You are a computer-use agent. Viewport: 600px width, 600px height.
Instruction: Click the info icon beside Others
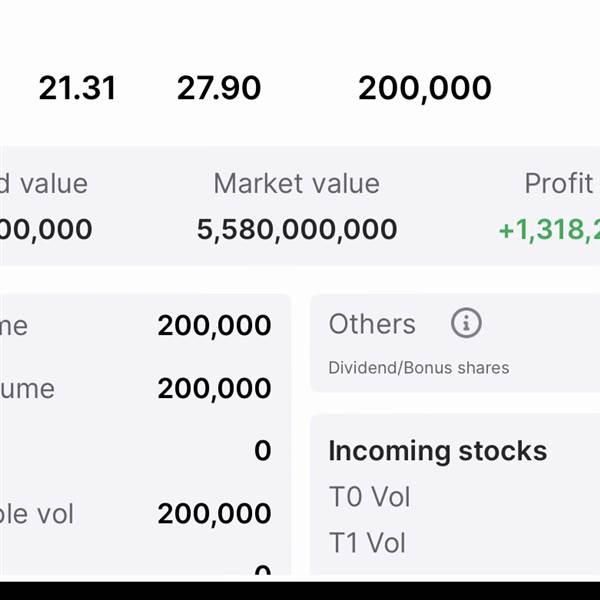tap(466, 323)
